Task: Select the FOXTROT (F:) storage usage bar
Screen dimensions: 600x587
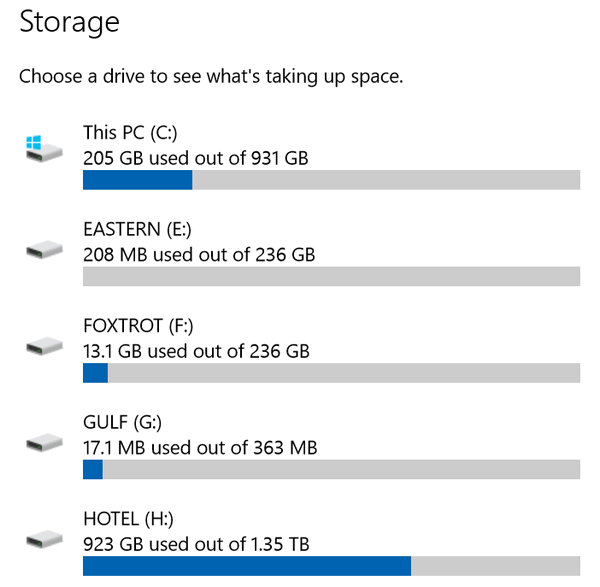Action: pos(331,373)
